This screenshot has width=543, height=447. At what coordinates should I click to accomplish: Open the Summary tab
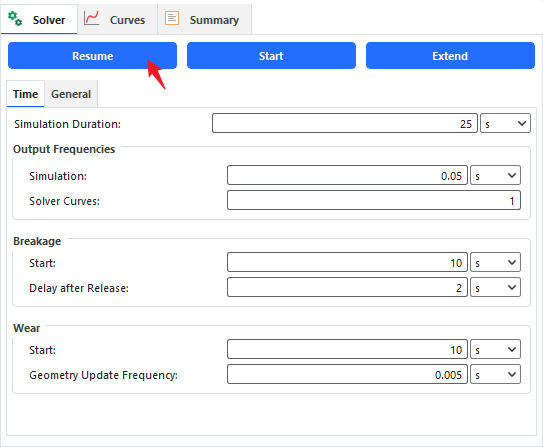click(x=205, y=19)
